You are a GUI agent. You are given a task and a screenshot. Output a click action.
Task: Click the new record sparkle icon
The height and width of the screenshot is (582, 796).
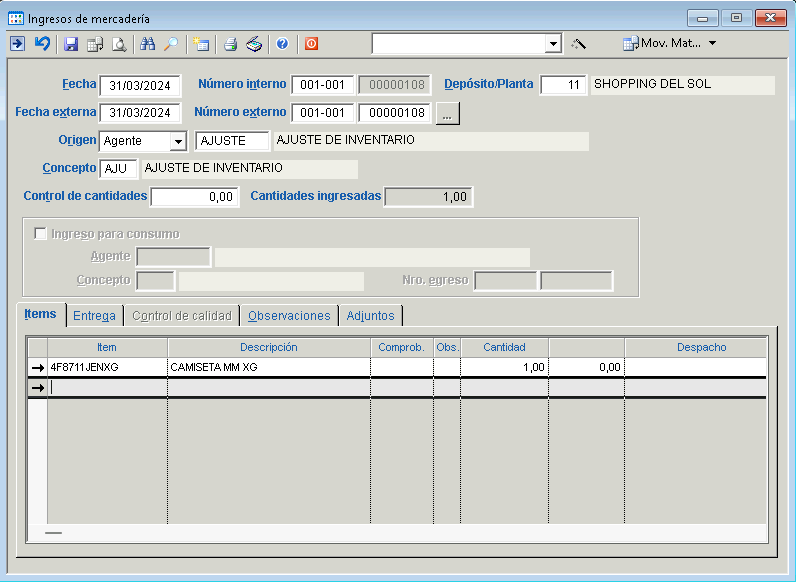(x=201, y=44)
